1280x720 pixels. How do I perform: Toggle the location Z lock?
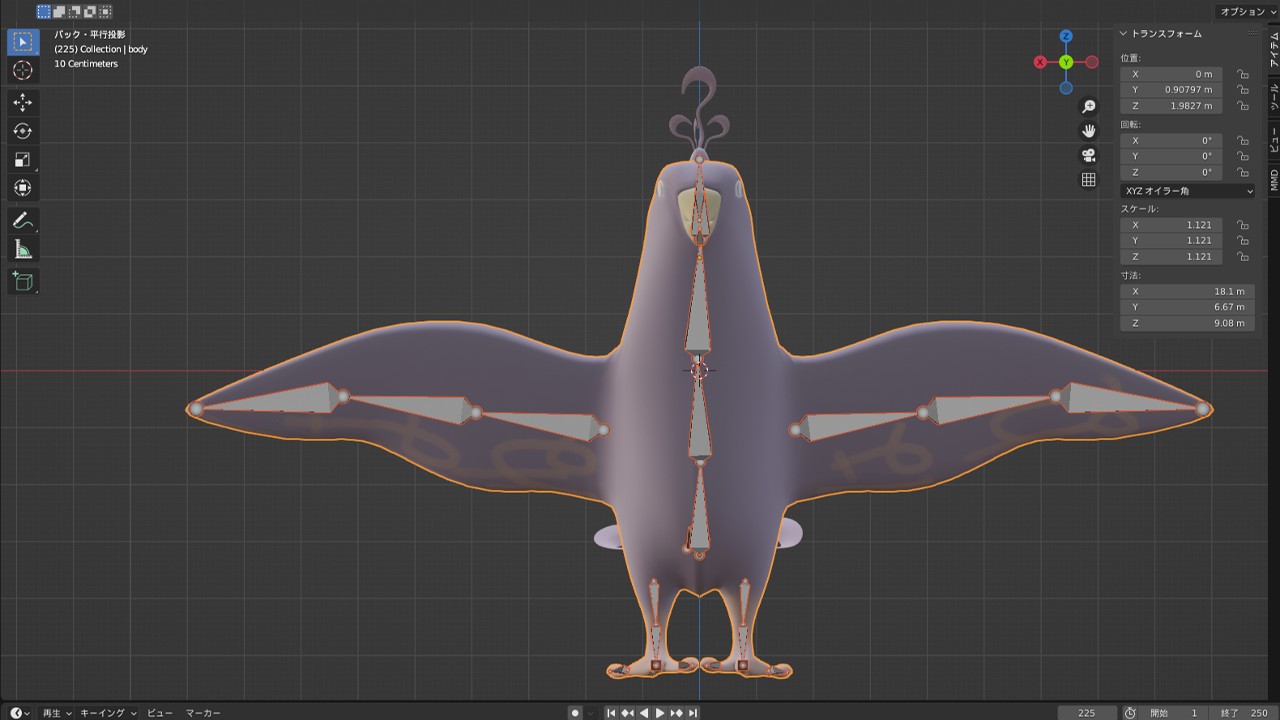[1242, 106]
